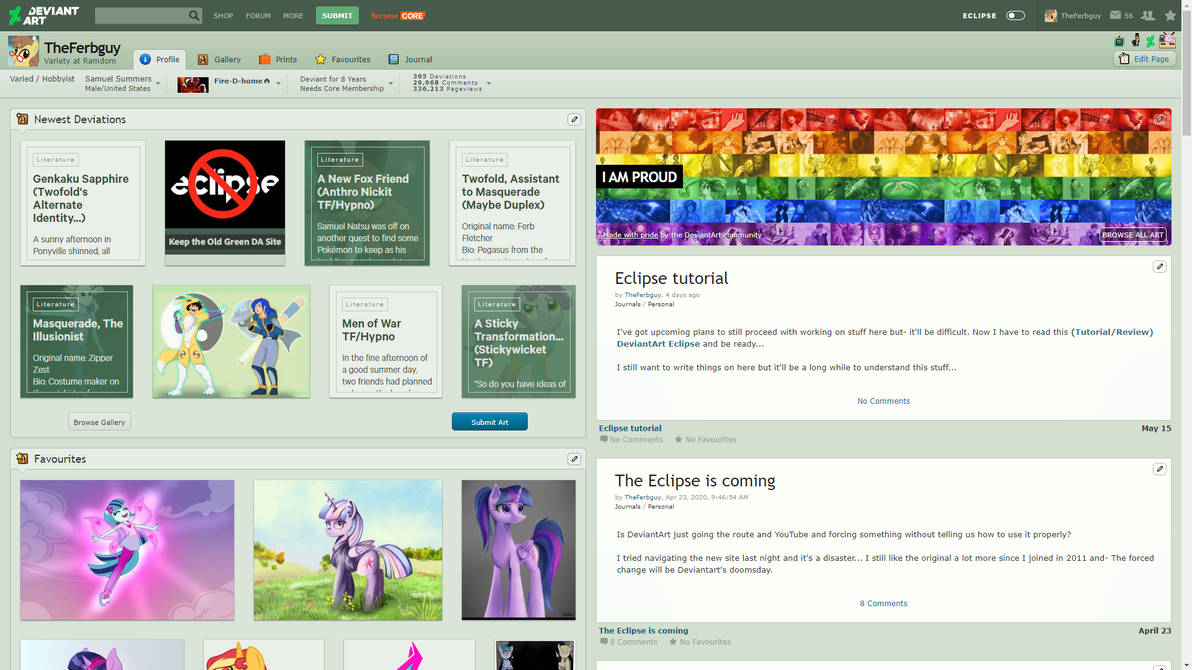Expand the Fire-D-home group dropdown arrow
Image resolution: width=1192 pixels, height=670 pixels.
(278, 84)
